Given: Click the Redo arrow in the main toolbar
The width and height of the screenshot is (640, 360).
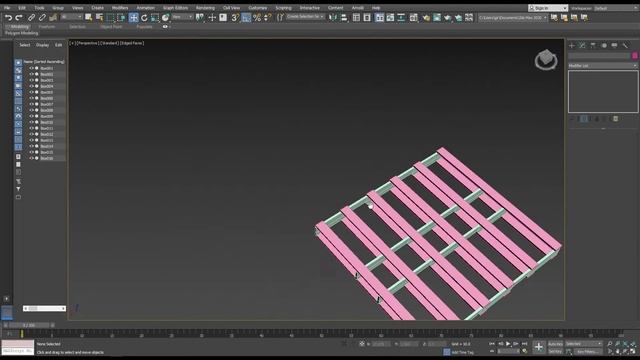Looking at the screenshot, I should pyautogui.click(x=19, y=18).
